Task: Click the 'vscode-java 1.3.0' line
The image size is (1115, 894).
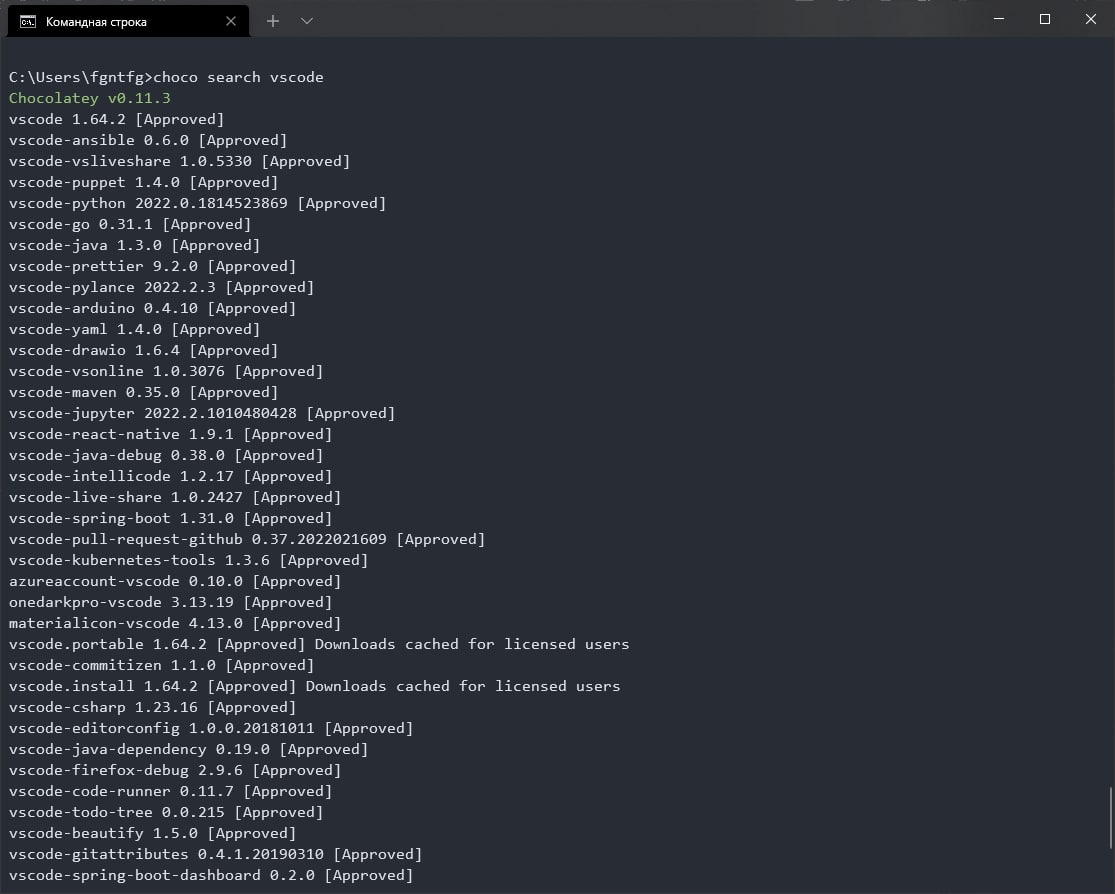Action: tap(134, 245)
